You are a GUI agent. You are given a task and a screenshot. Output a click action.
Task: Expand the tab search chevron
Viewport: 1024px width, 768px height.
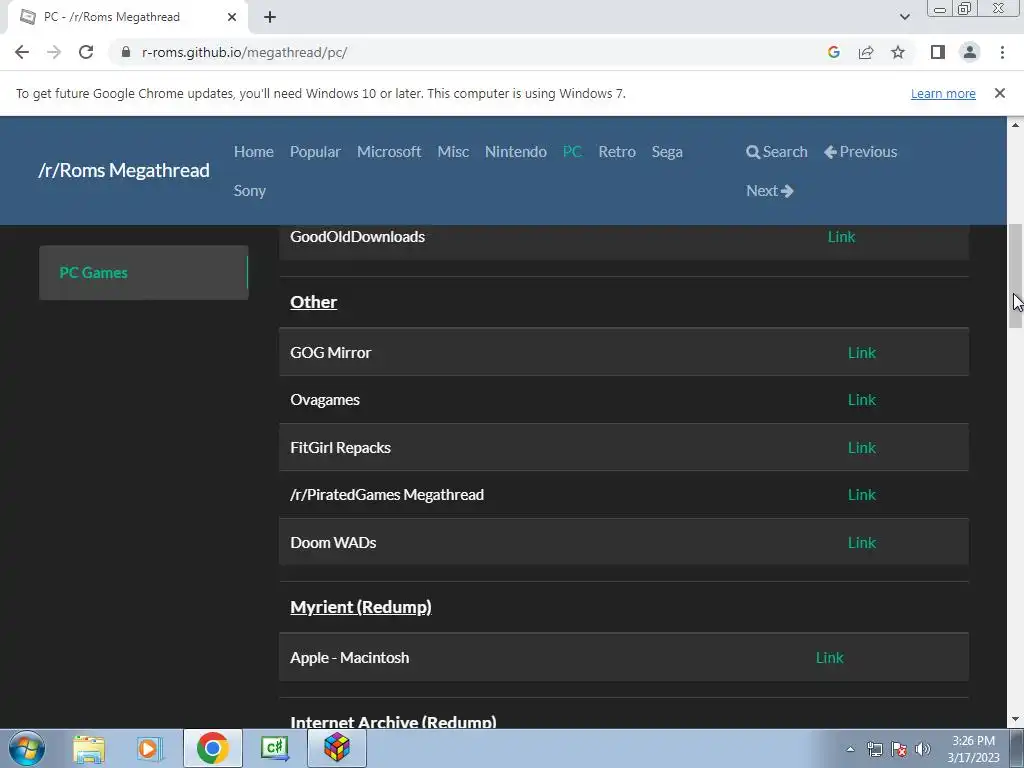(904, 17)
